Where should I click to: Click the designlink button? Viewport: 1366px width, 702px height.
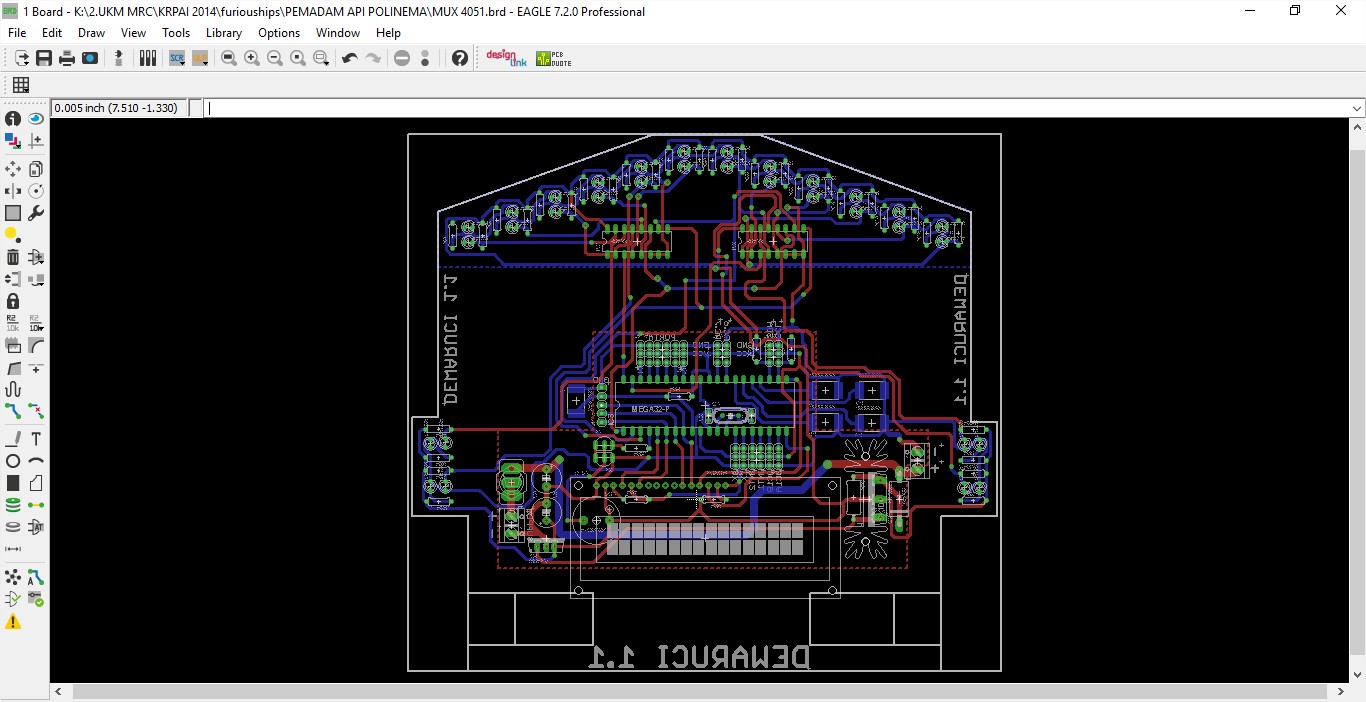click(x=506, y=58)
